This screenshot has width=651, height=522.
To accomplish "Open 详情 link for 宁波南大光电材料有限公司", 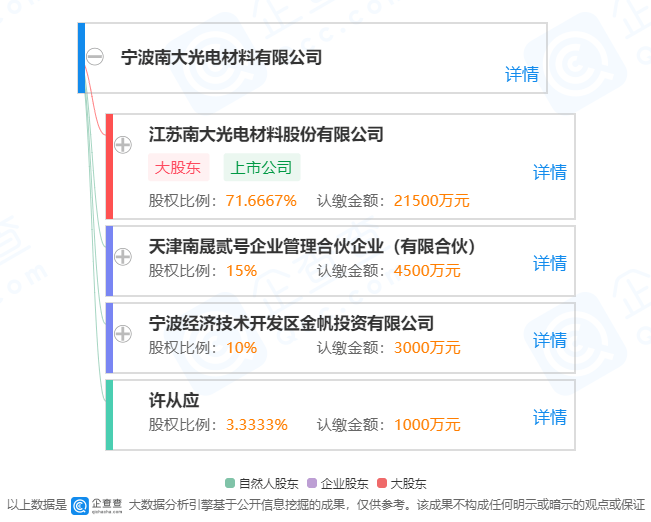I will click(x=522, y=74).
